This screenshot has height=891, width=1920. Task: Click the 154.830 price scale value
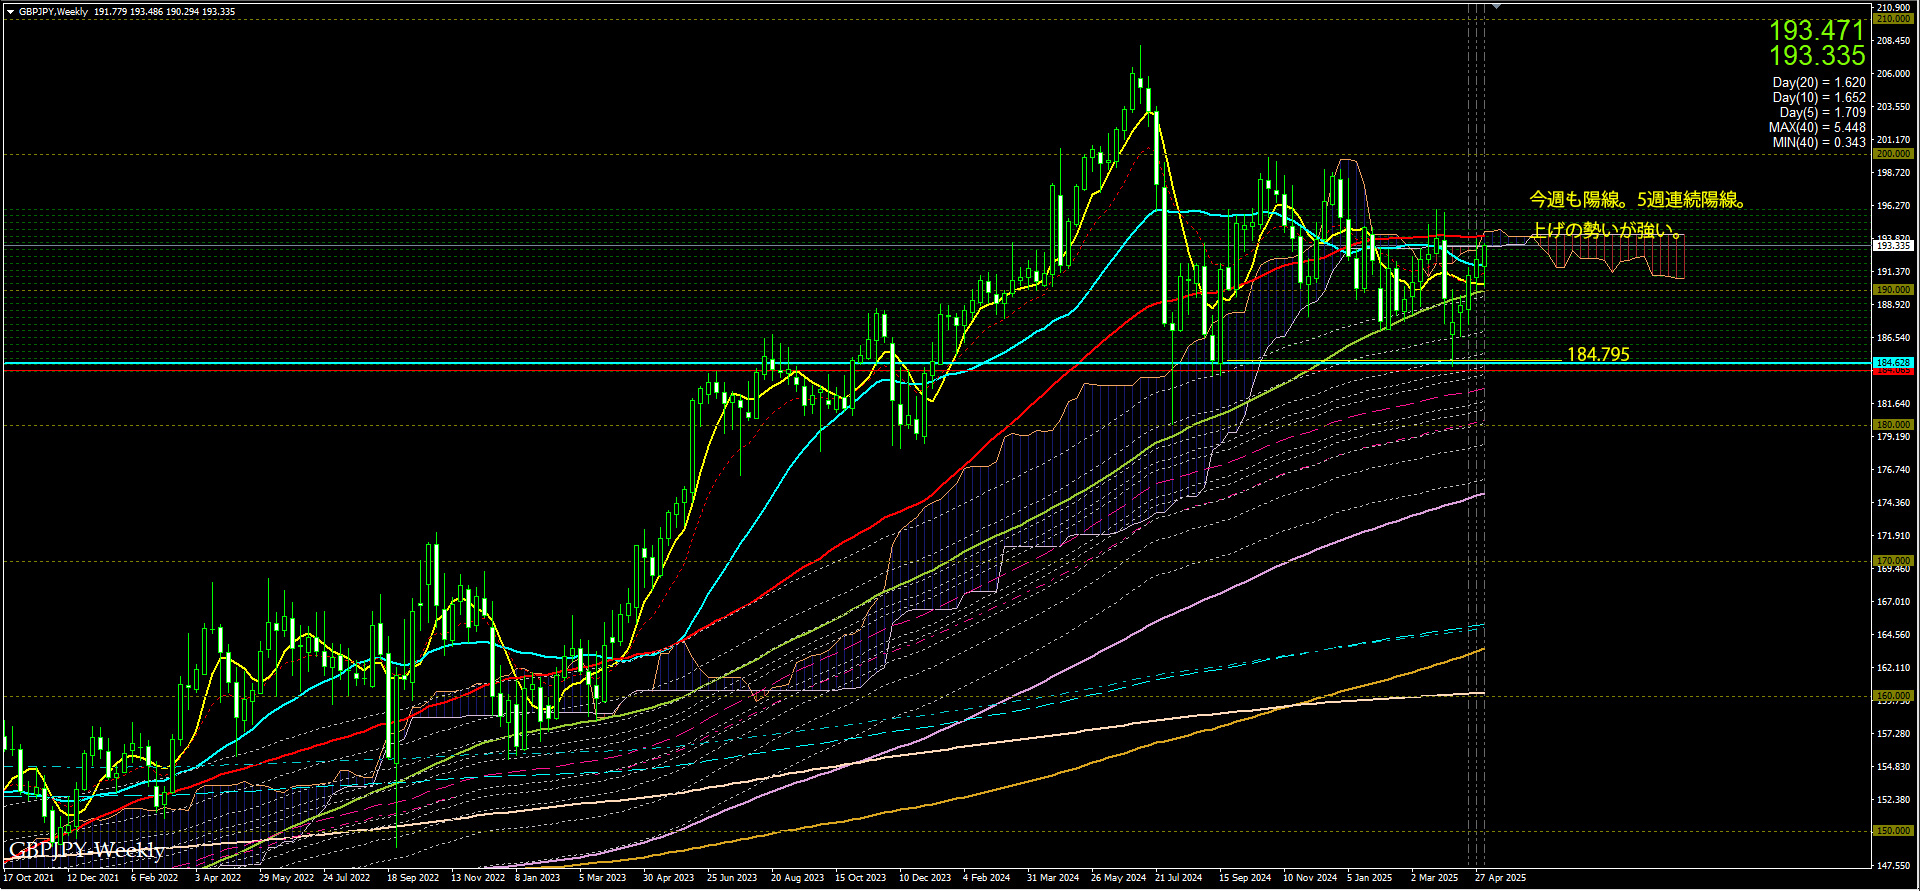pos(1894,767)
